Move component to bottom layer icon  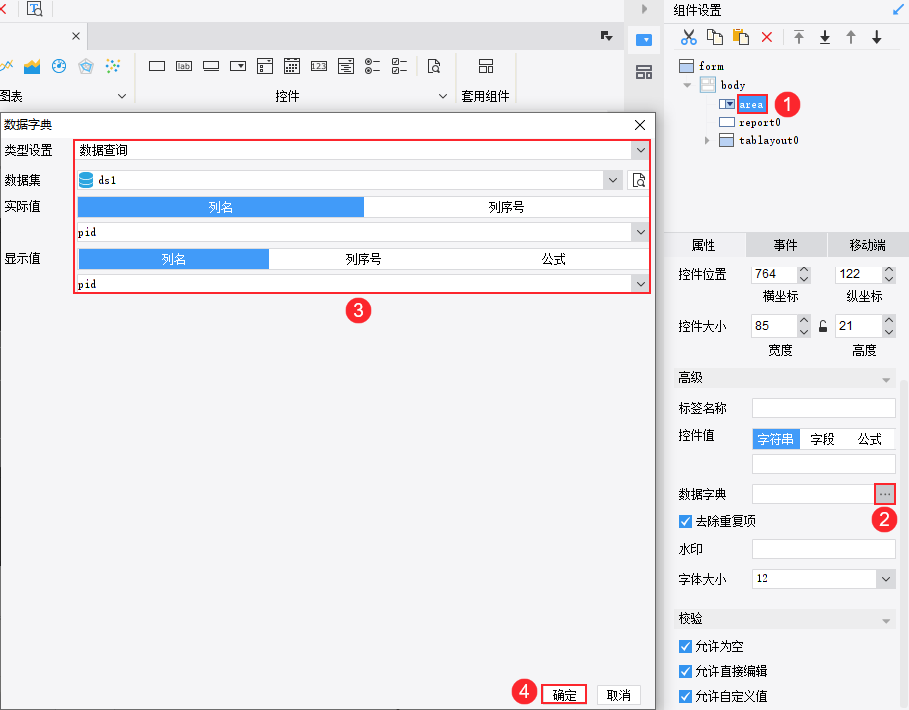coord(825,37)
